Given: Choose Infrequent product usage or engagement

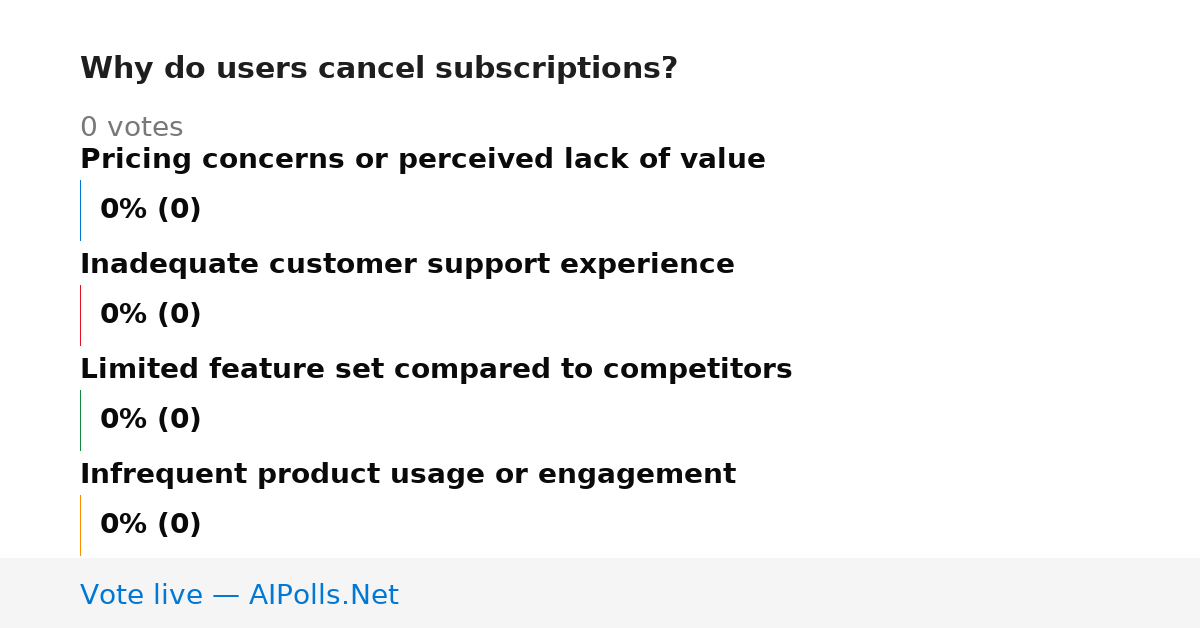Looking at the screenshot, I should [x=408, y=475].
